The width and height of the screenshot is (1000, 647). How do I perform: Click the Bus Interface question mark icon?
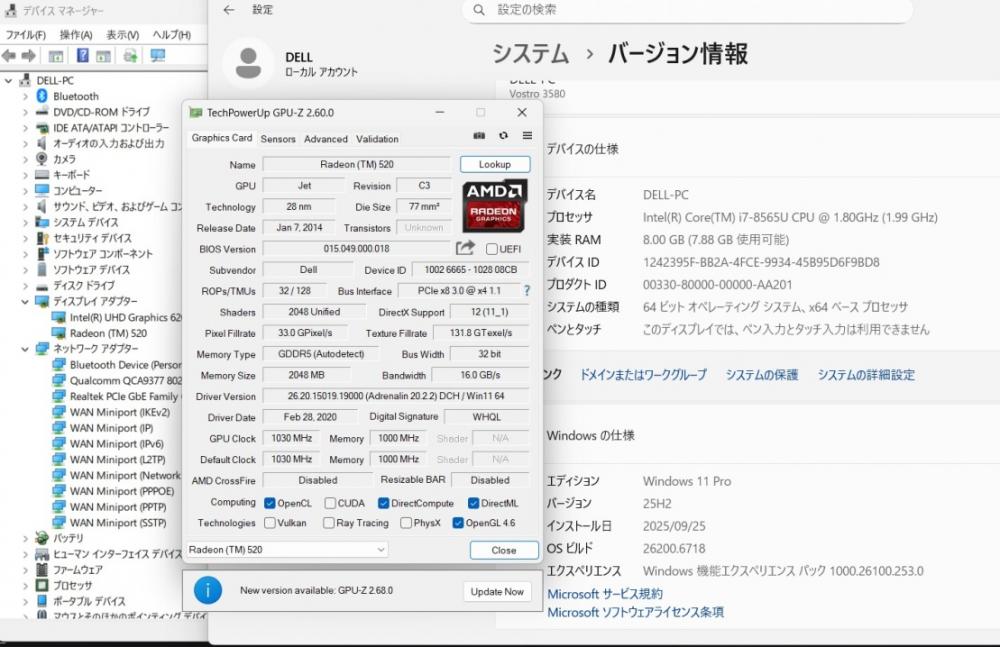(x=528, y=291)
